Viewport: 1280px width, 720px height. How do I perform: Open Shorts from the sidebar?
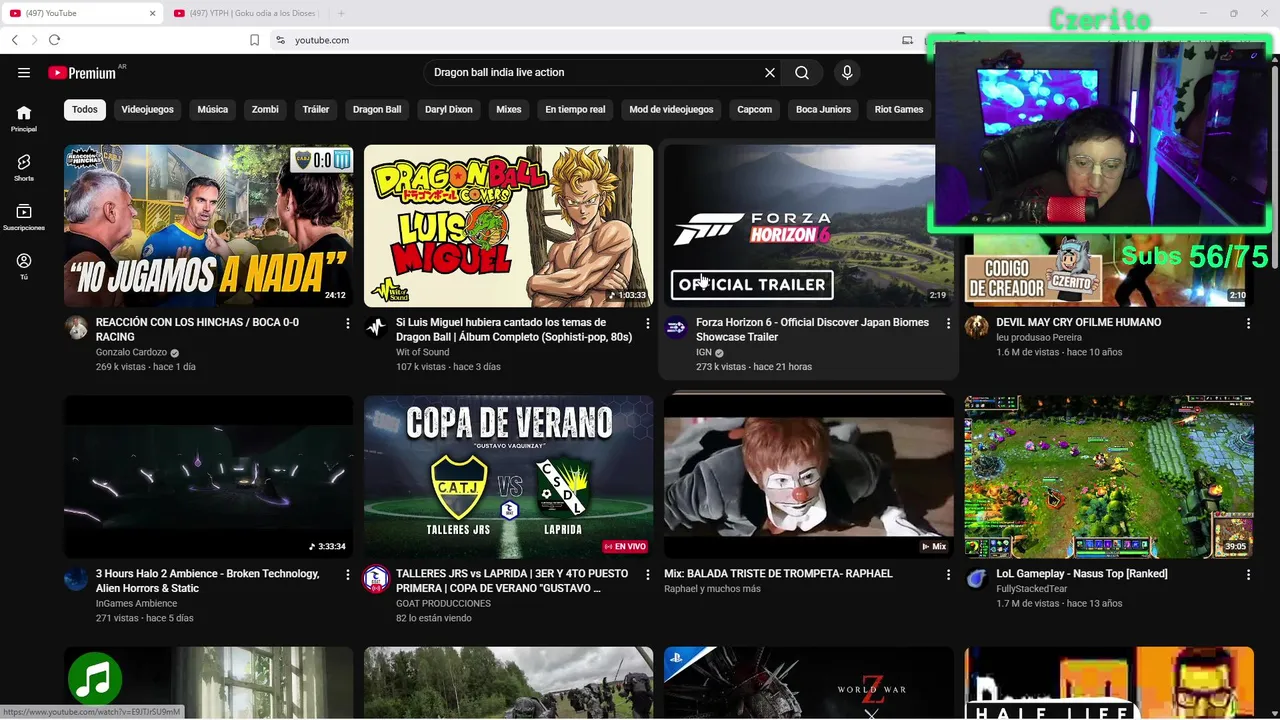[x=24, y=168]
